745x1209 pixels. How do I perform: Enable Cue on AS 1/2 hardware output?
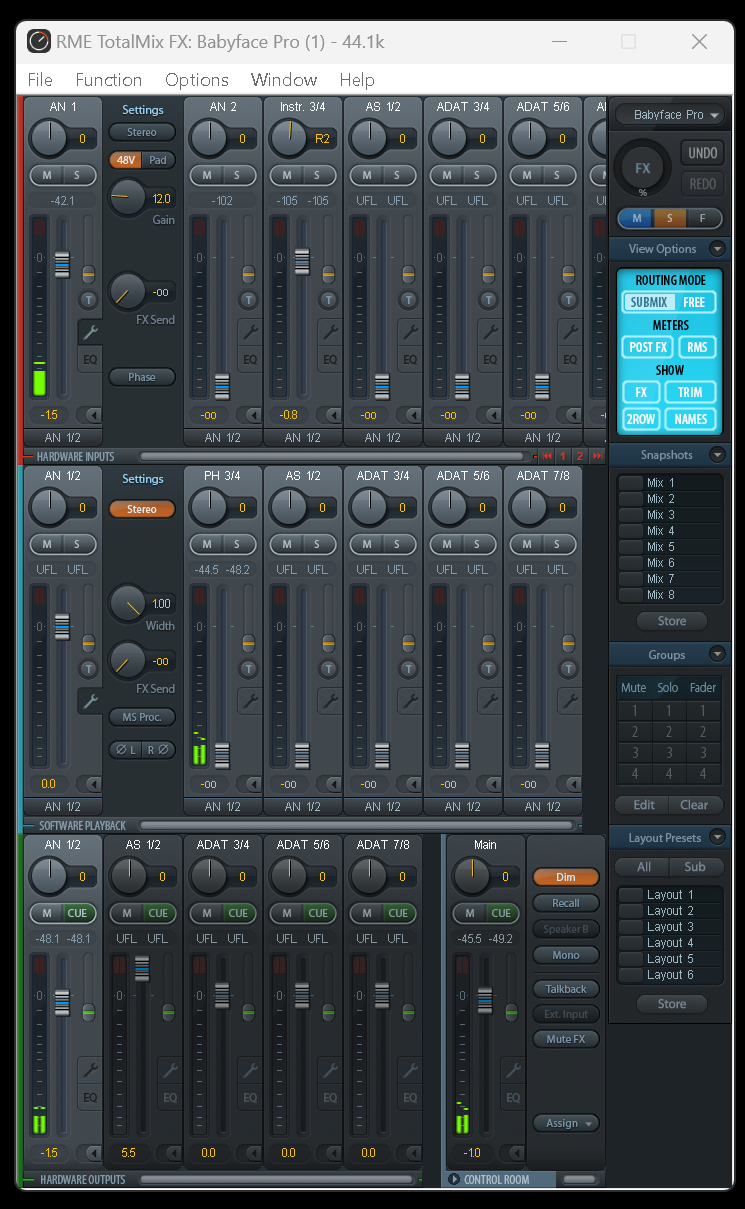click(158, 913)
